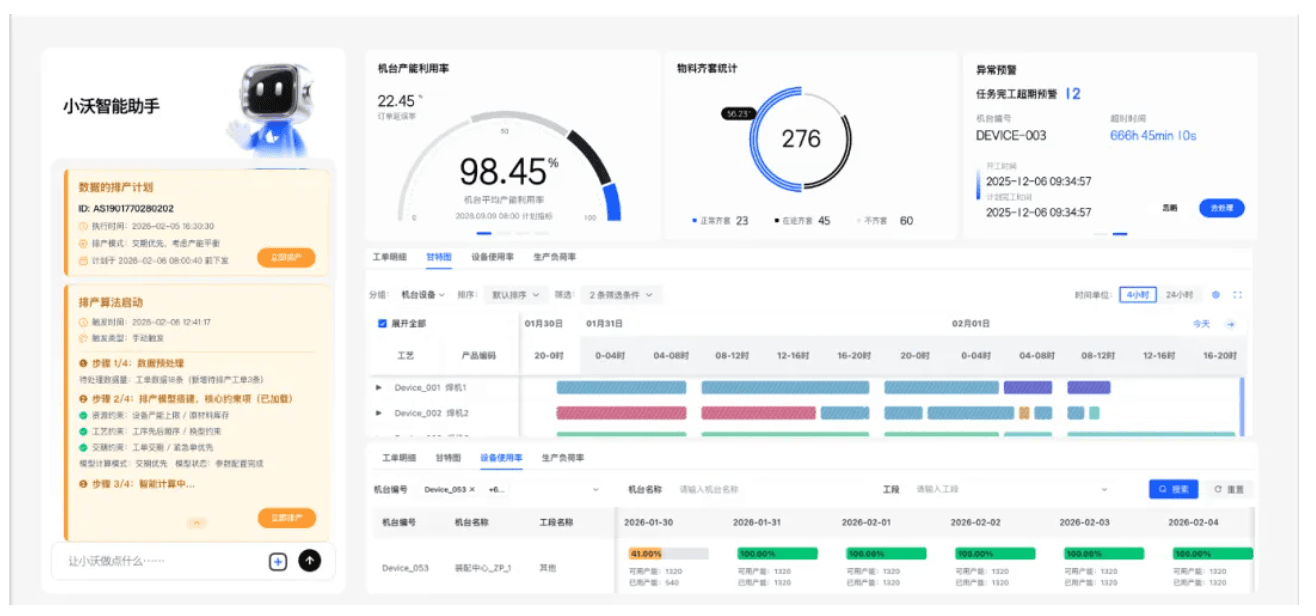Focus the 请输入机台名称 input field

pos(770,490)
